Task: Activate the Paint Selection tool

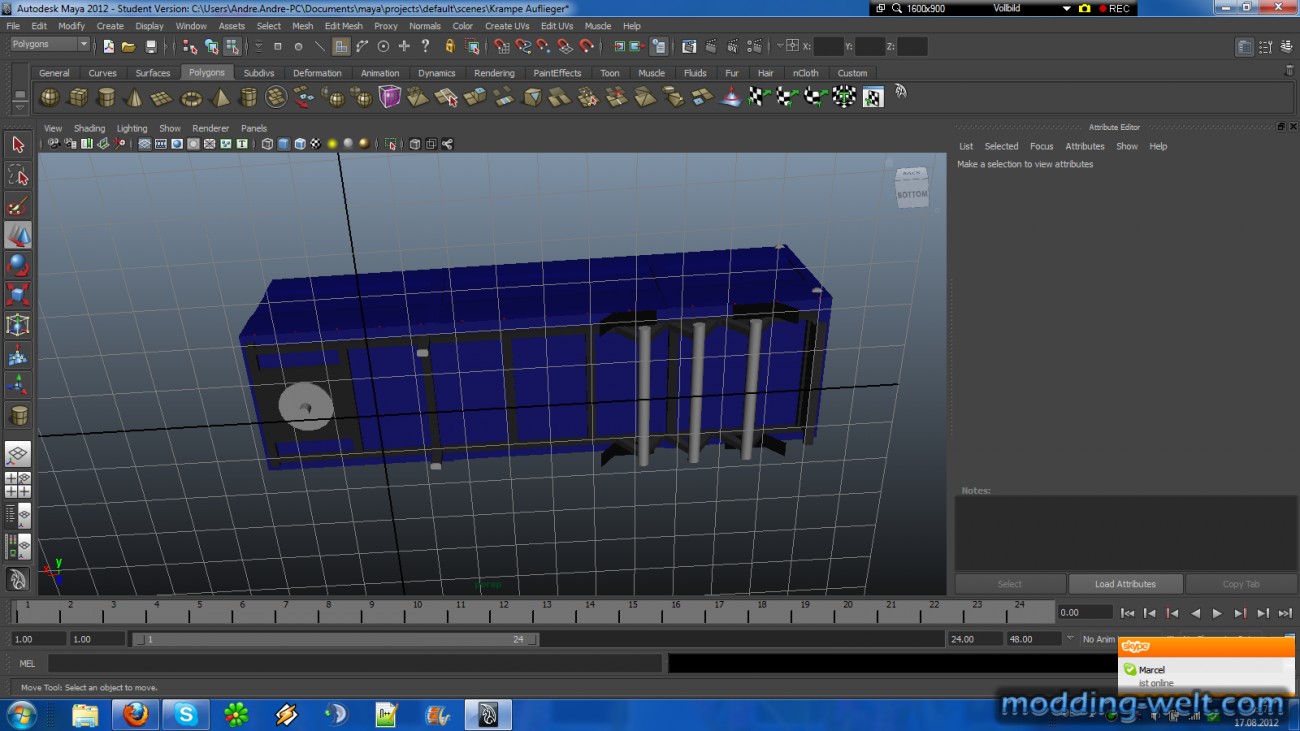Action: click(x=18, y=205)
